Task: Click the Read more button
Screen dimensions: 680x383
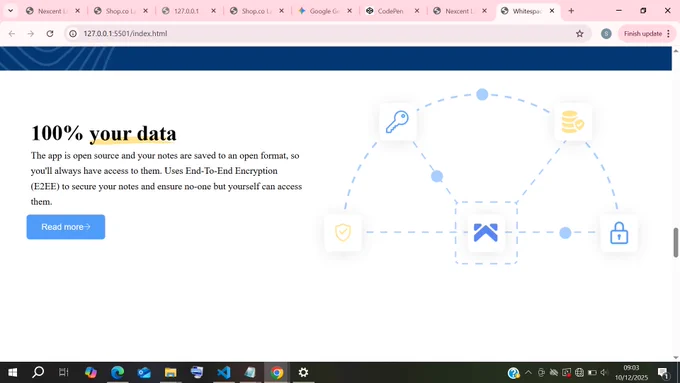Action: tap(65, 227)
